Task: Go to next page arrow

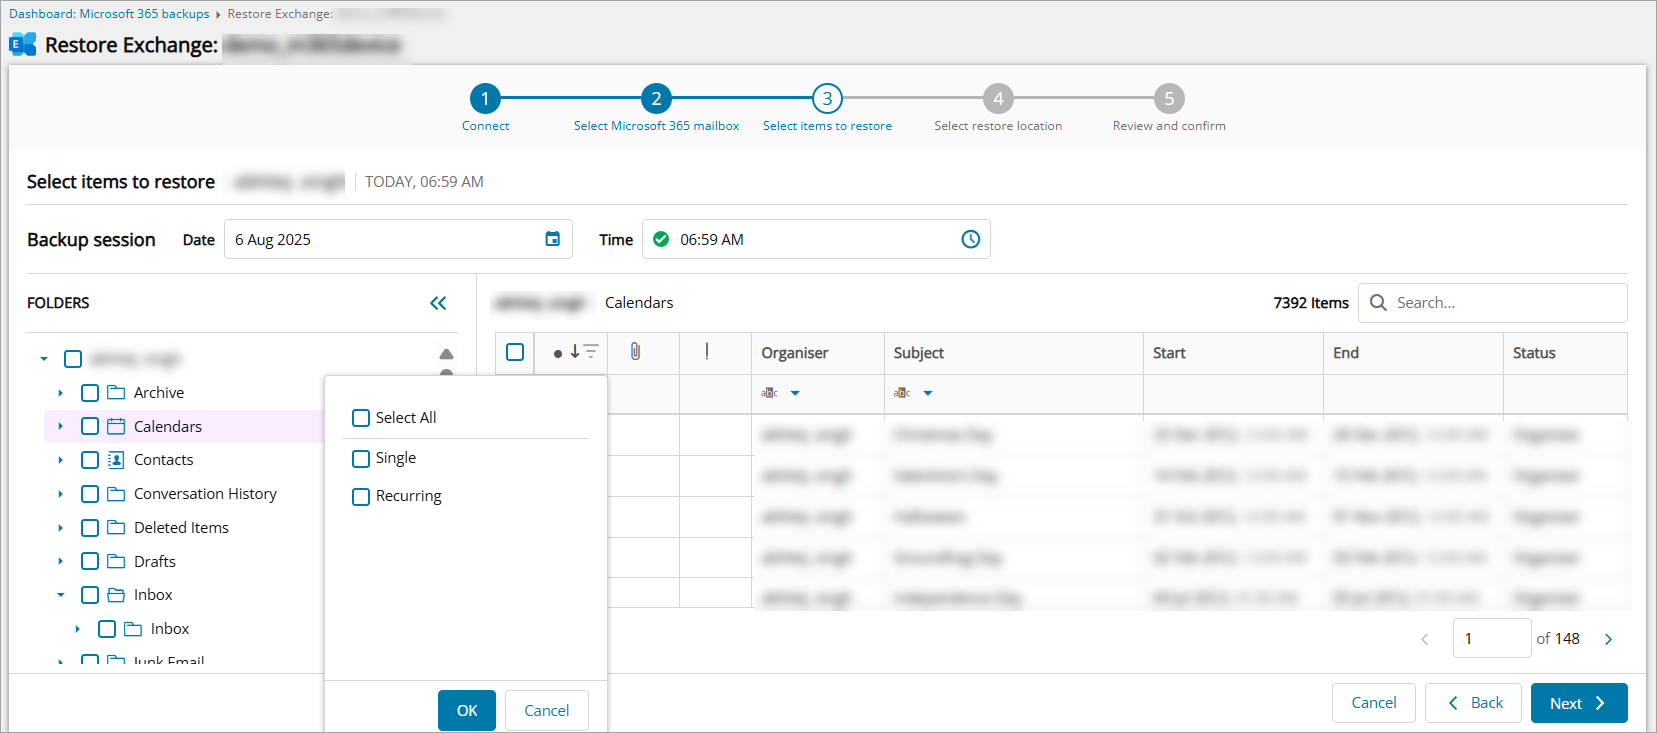Action: tap(1608, 639)
